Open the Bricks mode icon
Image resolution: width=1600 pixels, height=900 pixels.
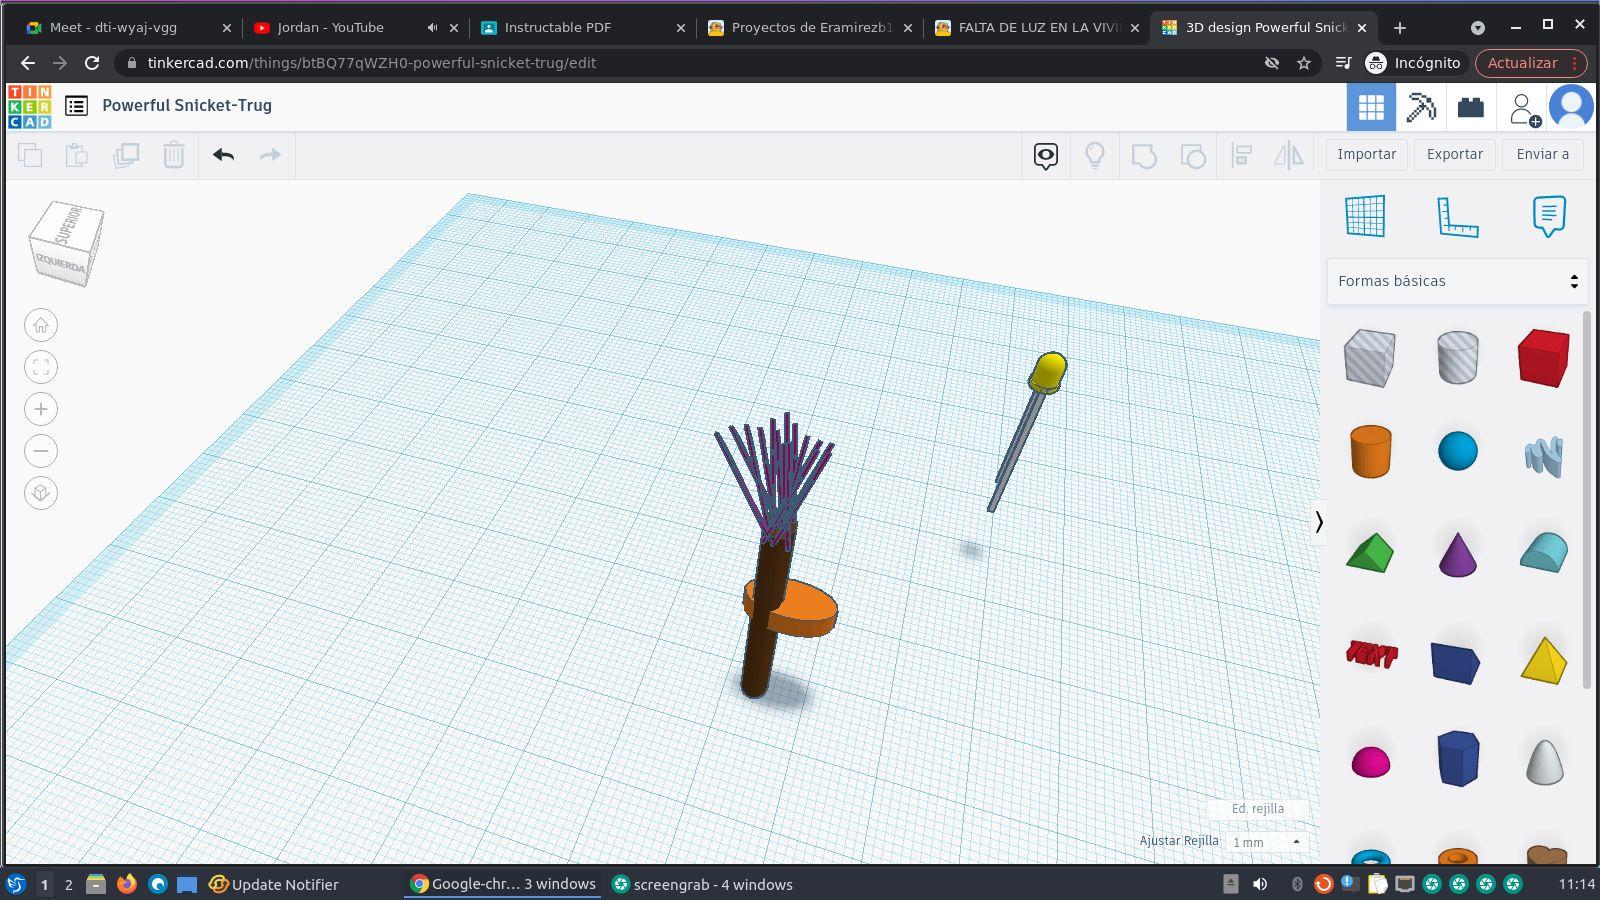pyautogui.click(x=1470, y=107)
